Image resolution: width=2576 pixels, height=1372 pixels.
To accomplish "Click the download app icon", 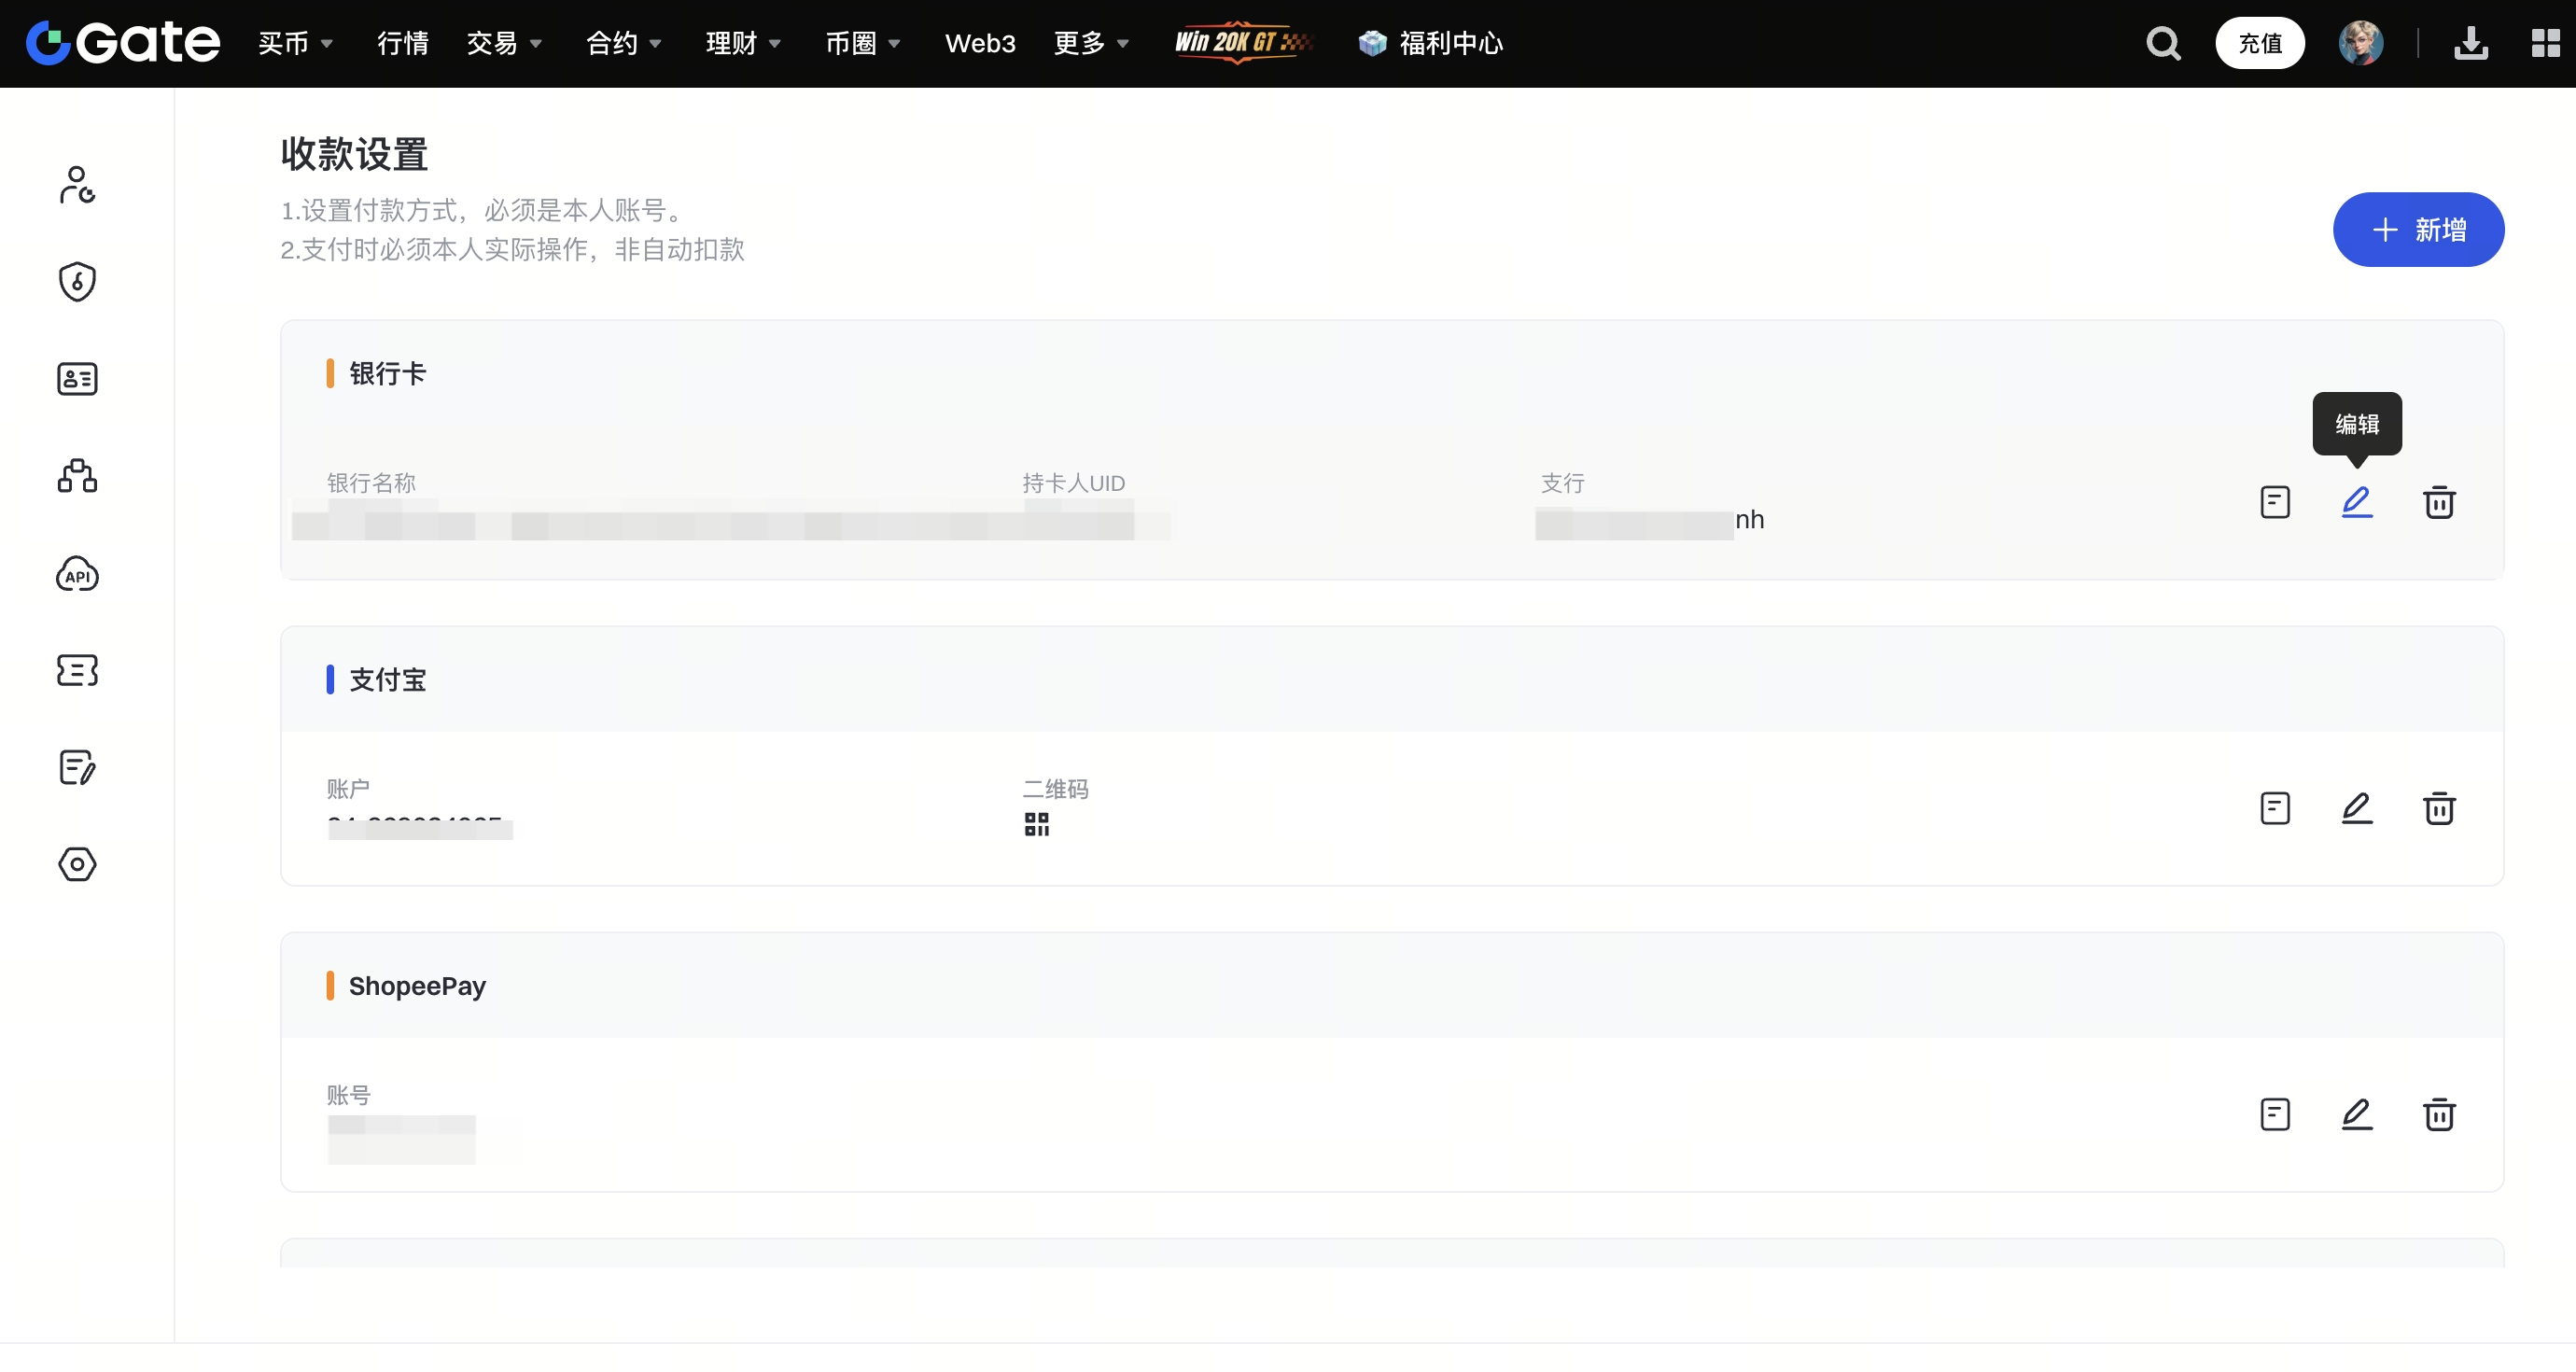I will tap(2470, 43).
